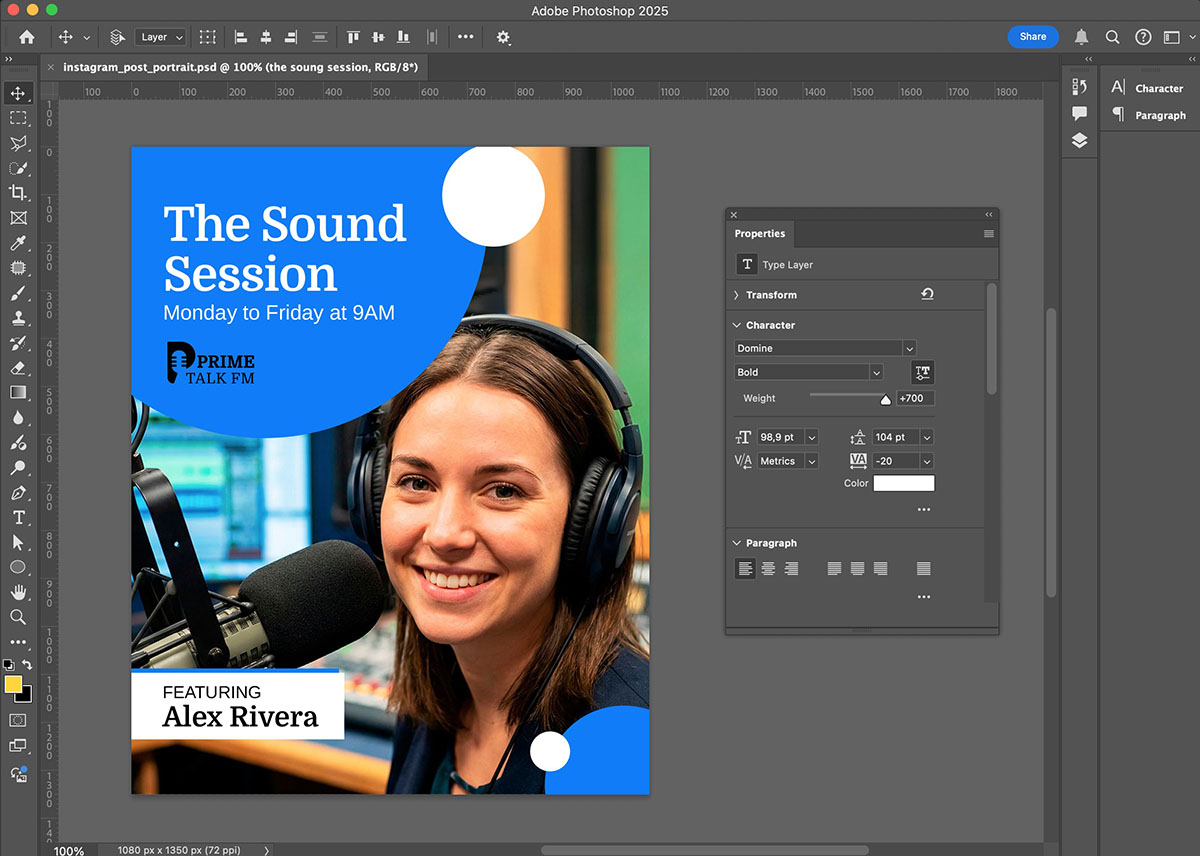Choose the Pen tool in the toolbar
1200x856 pixels.
click(18, 493)
